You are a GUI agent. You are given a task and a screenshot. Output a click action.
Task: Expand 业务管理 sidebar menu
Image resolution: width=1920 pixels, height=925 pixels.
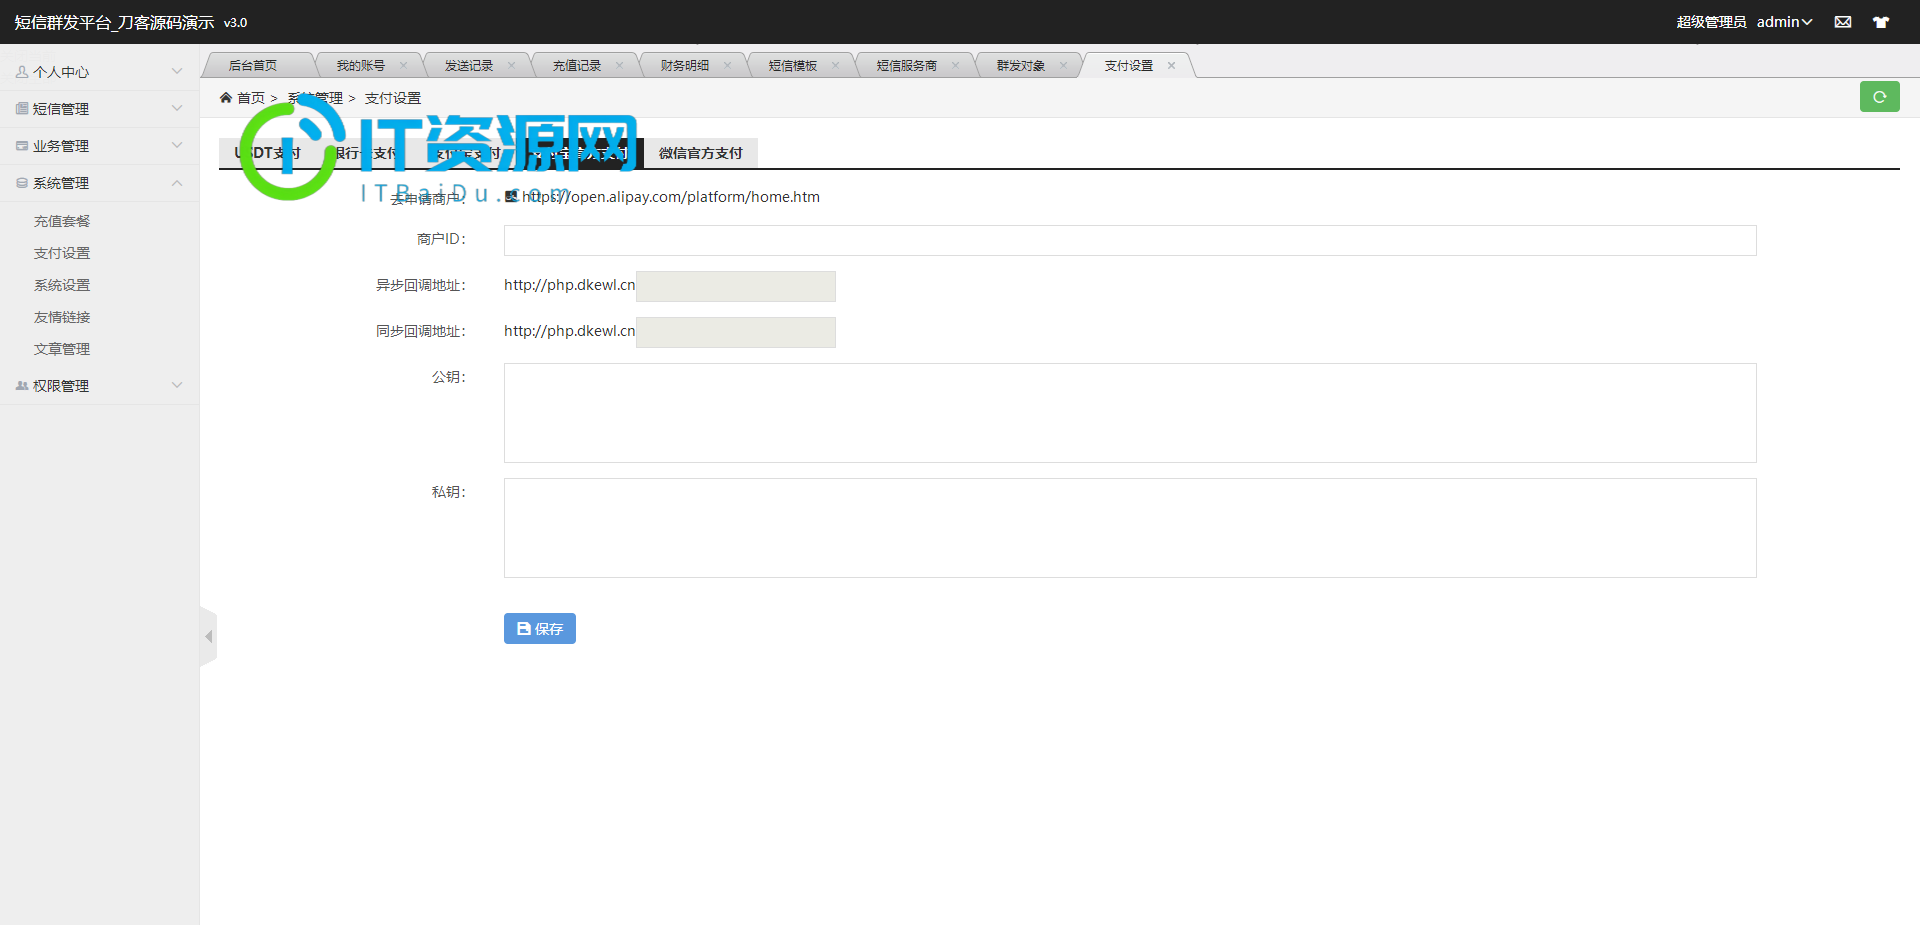(x=100, y=146)
